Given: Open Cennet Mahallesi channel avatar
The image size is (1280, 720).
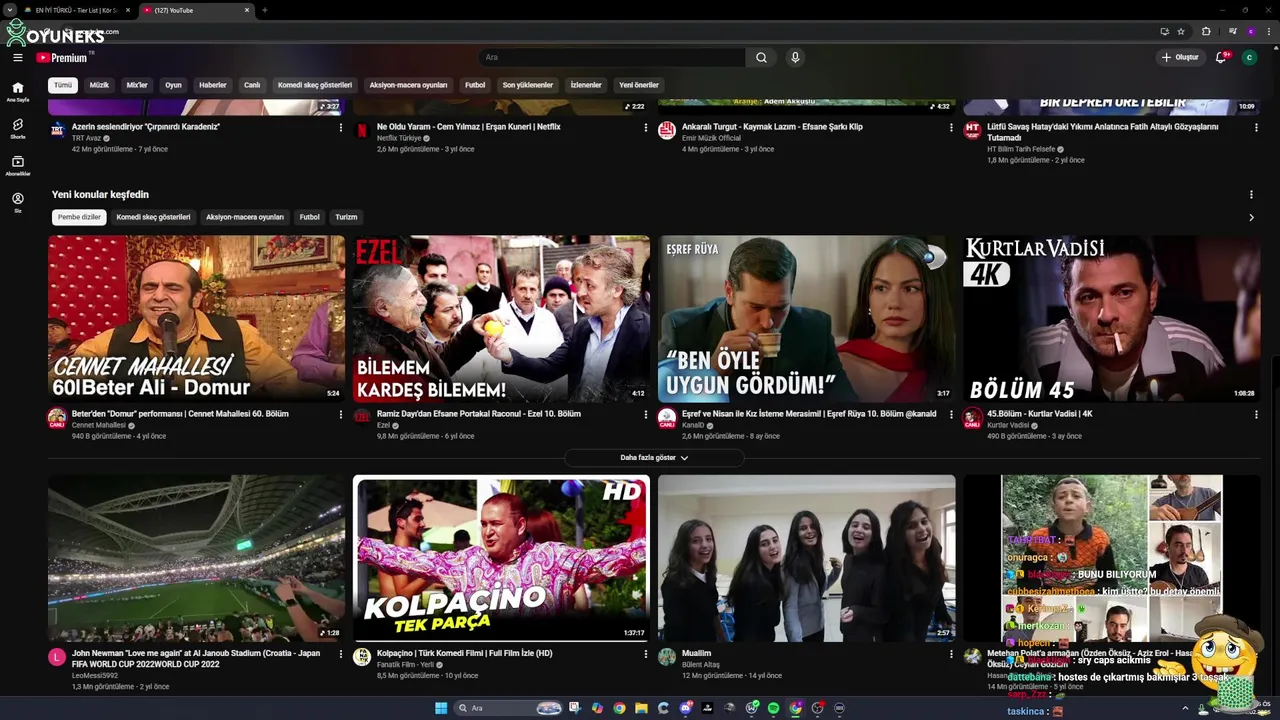Looking at the screenshot, I should click(57, 418).
